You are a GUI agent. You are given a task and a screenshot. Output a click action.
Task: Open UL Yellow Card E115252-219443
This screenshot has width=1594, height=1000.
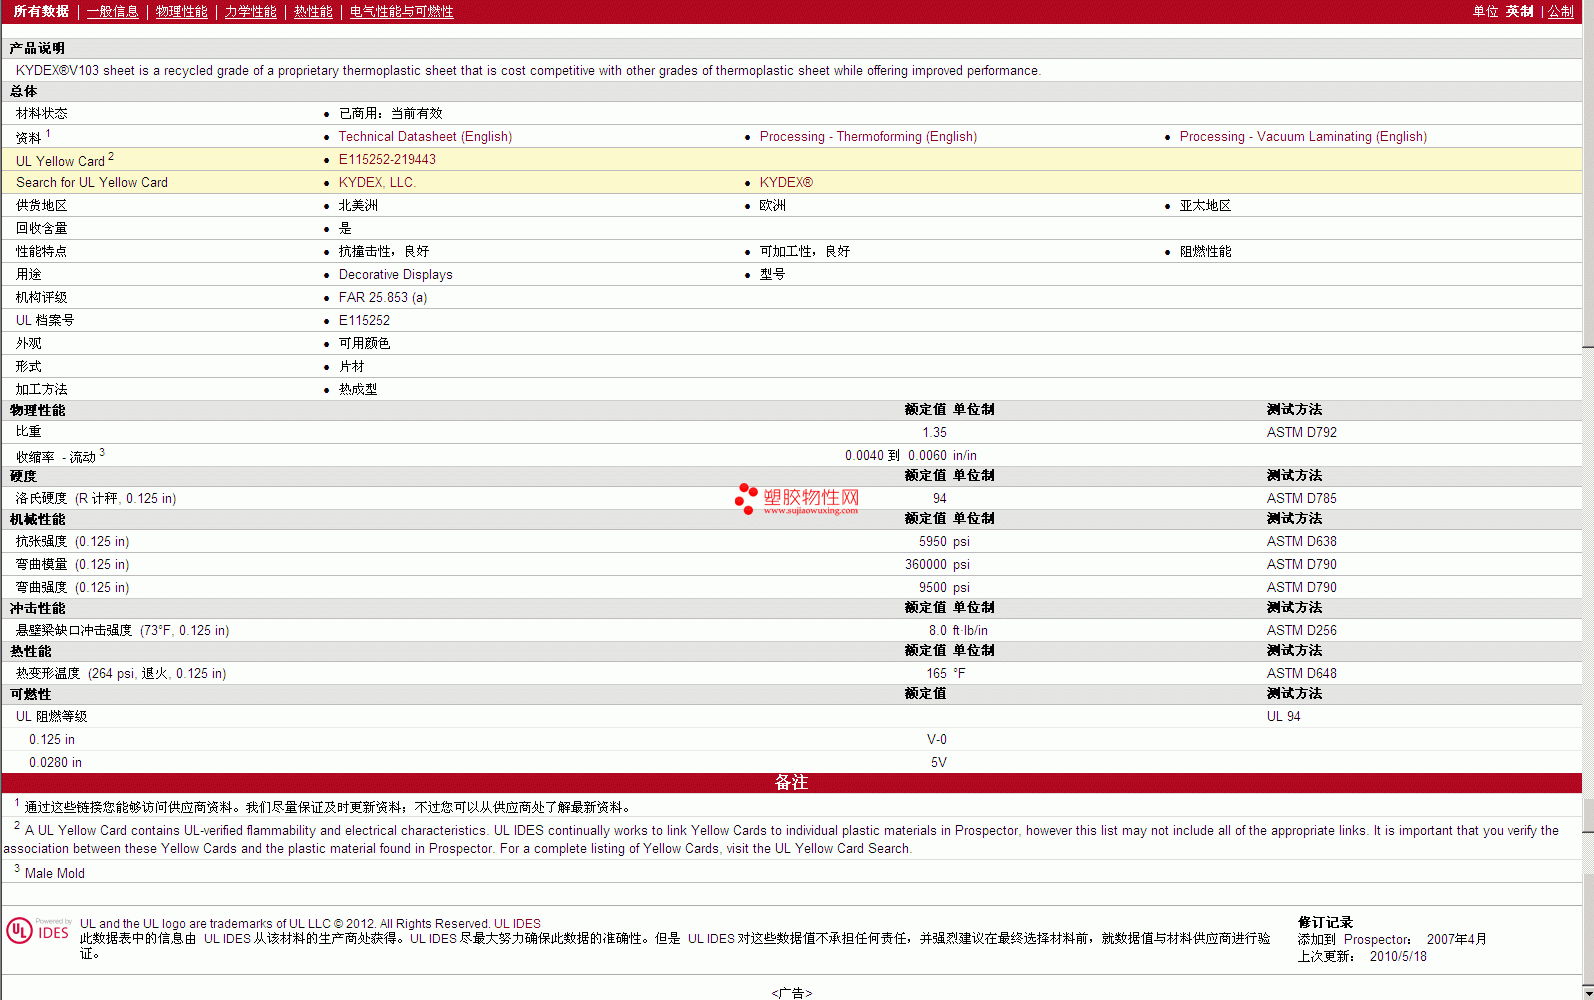point(387,160)
